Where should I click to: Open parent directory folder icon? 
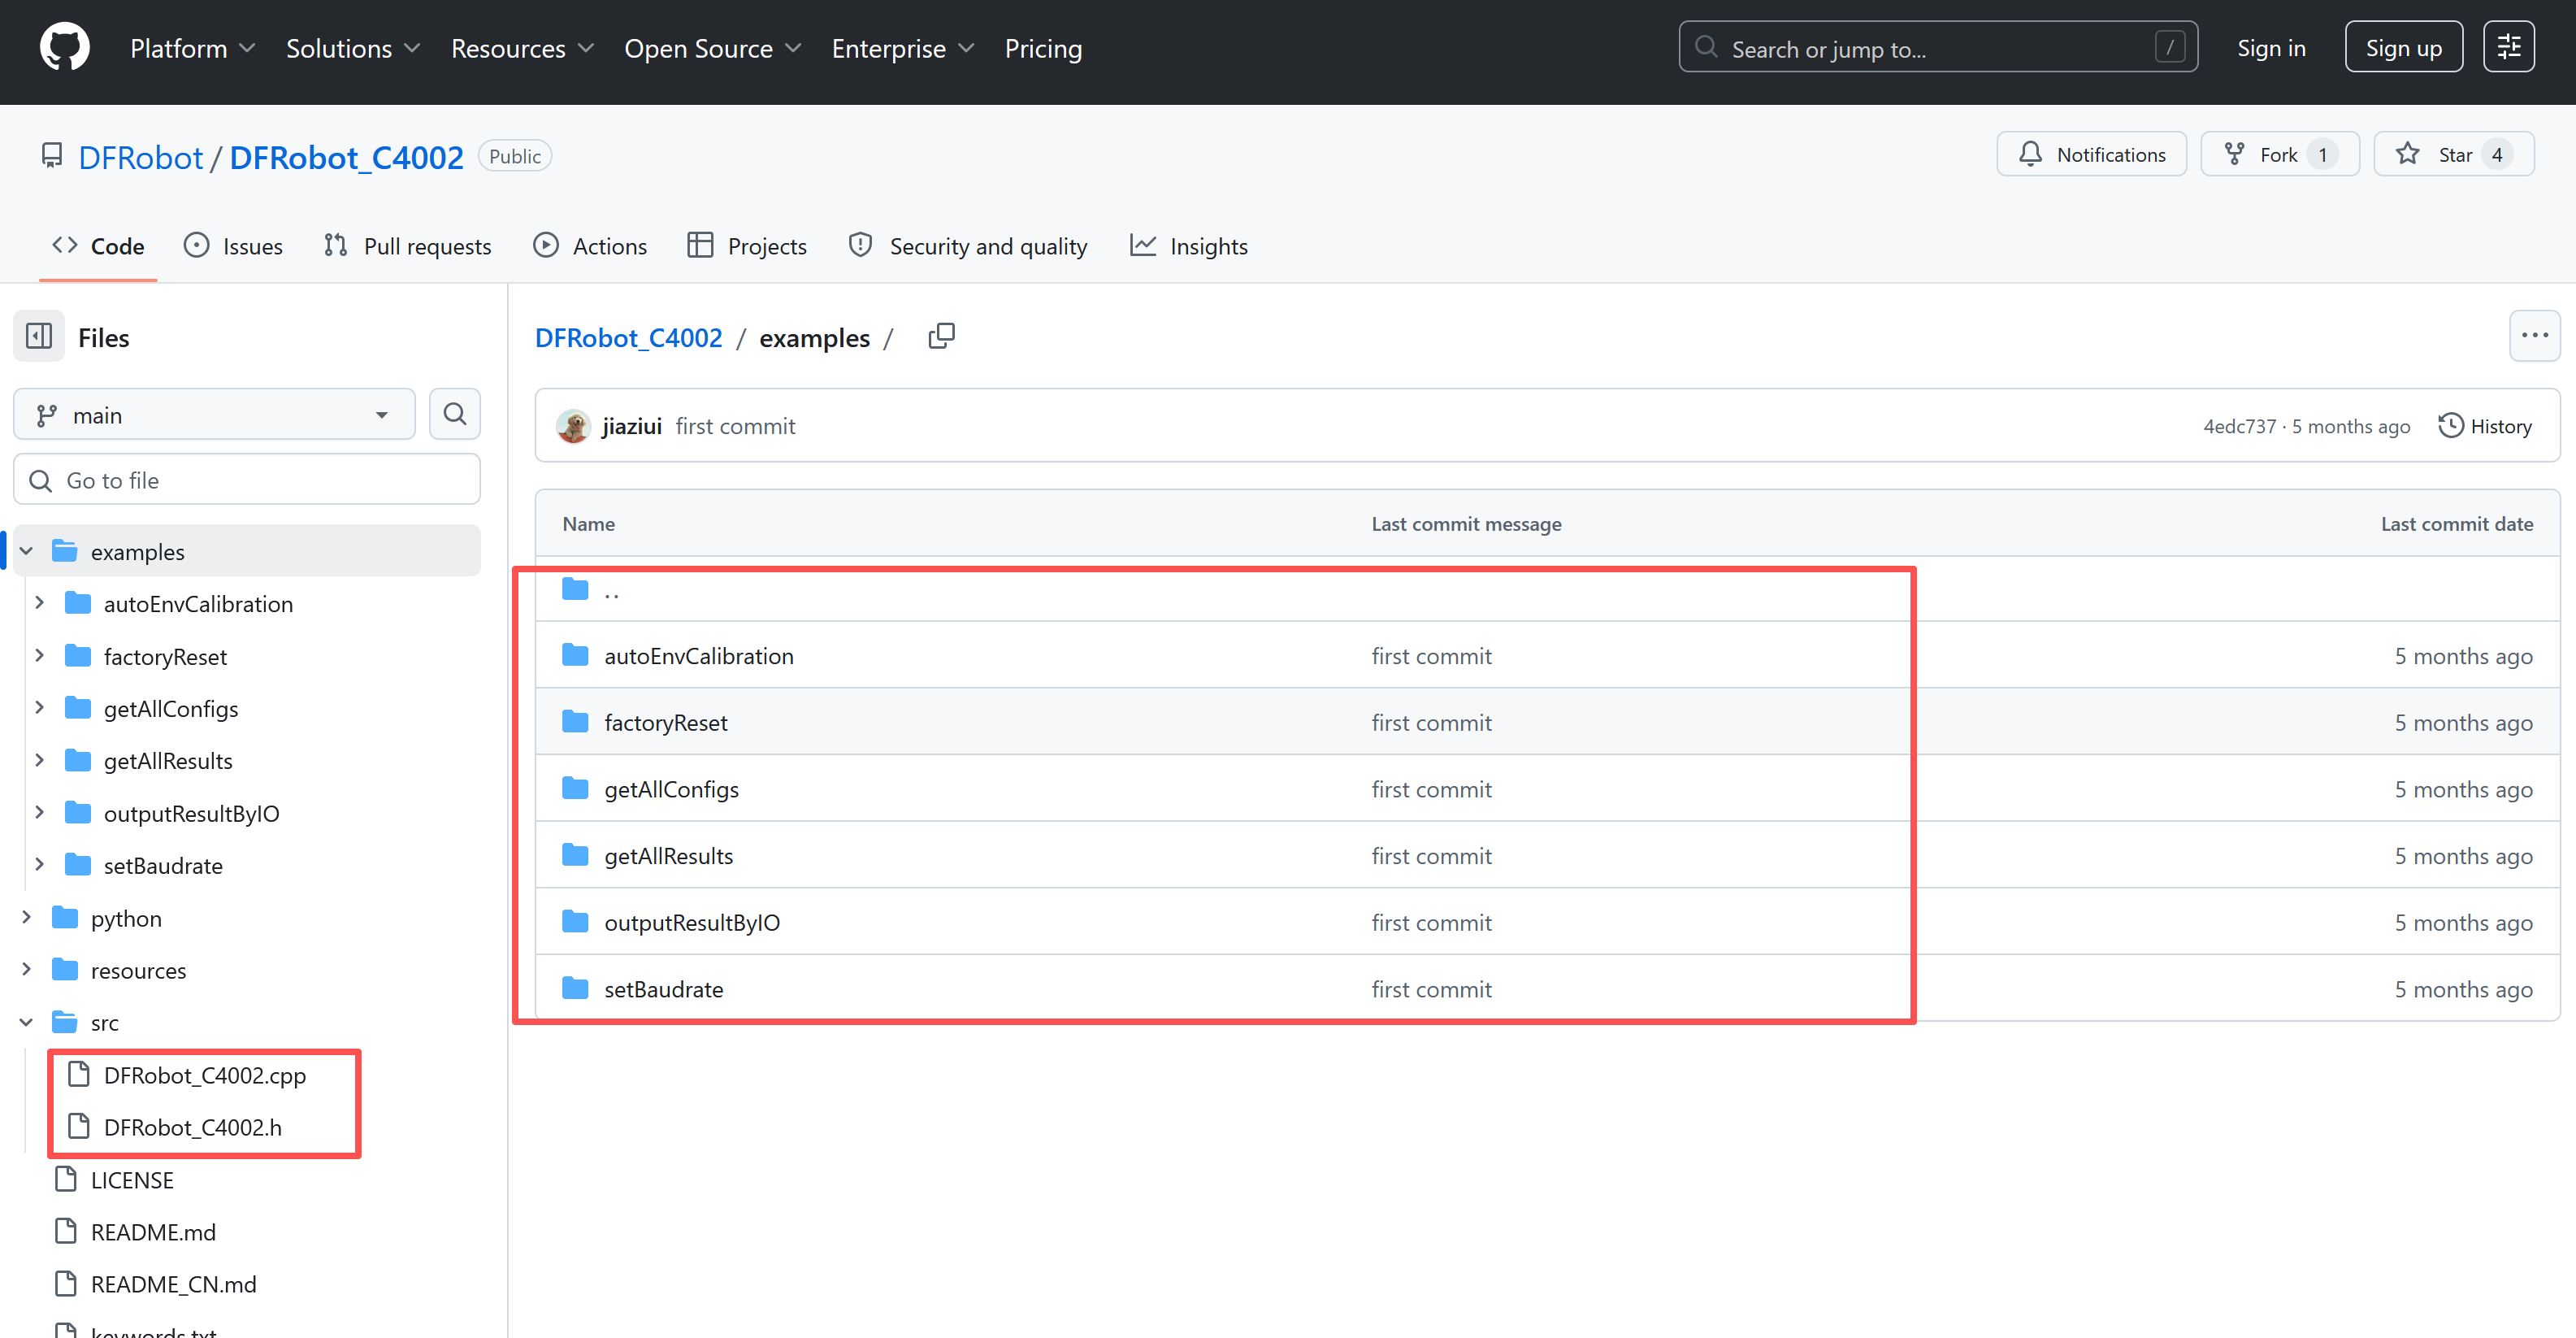pos(575,589)
